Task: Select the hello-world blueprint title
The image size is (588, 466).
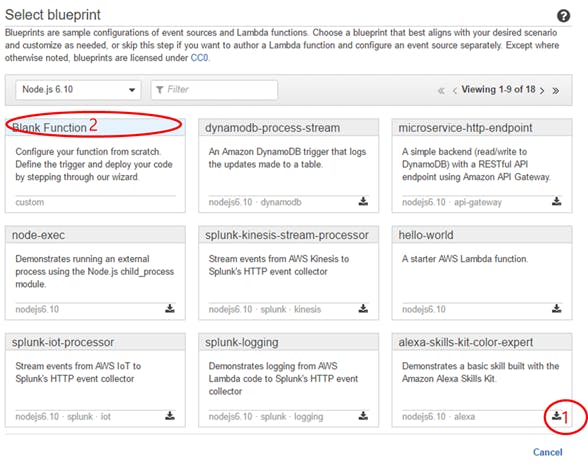Action: [426, 235]
